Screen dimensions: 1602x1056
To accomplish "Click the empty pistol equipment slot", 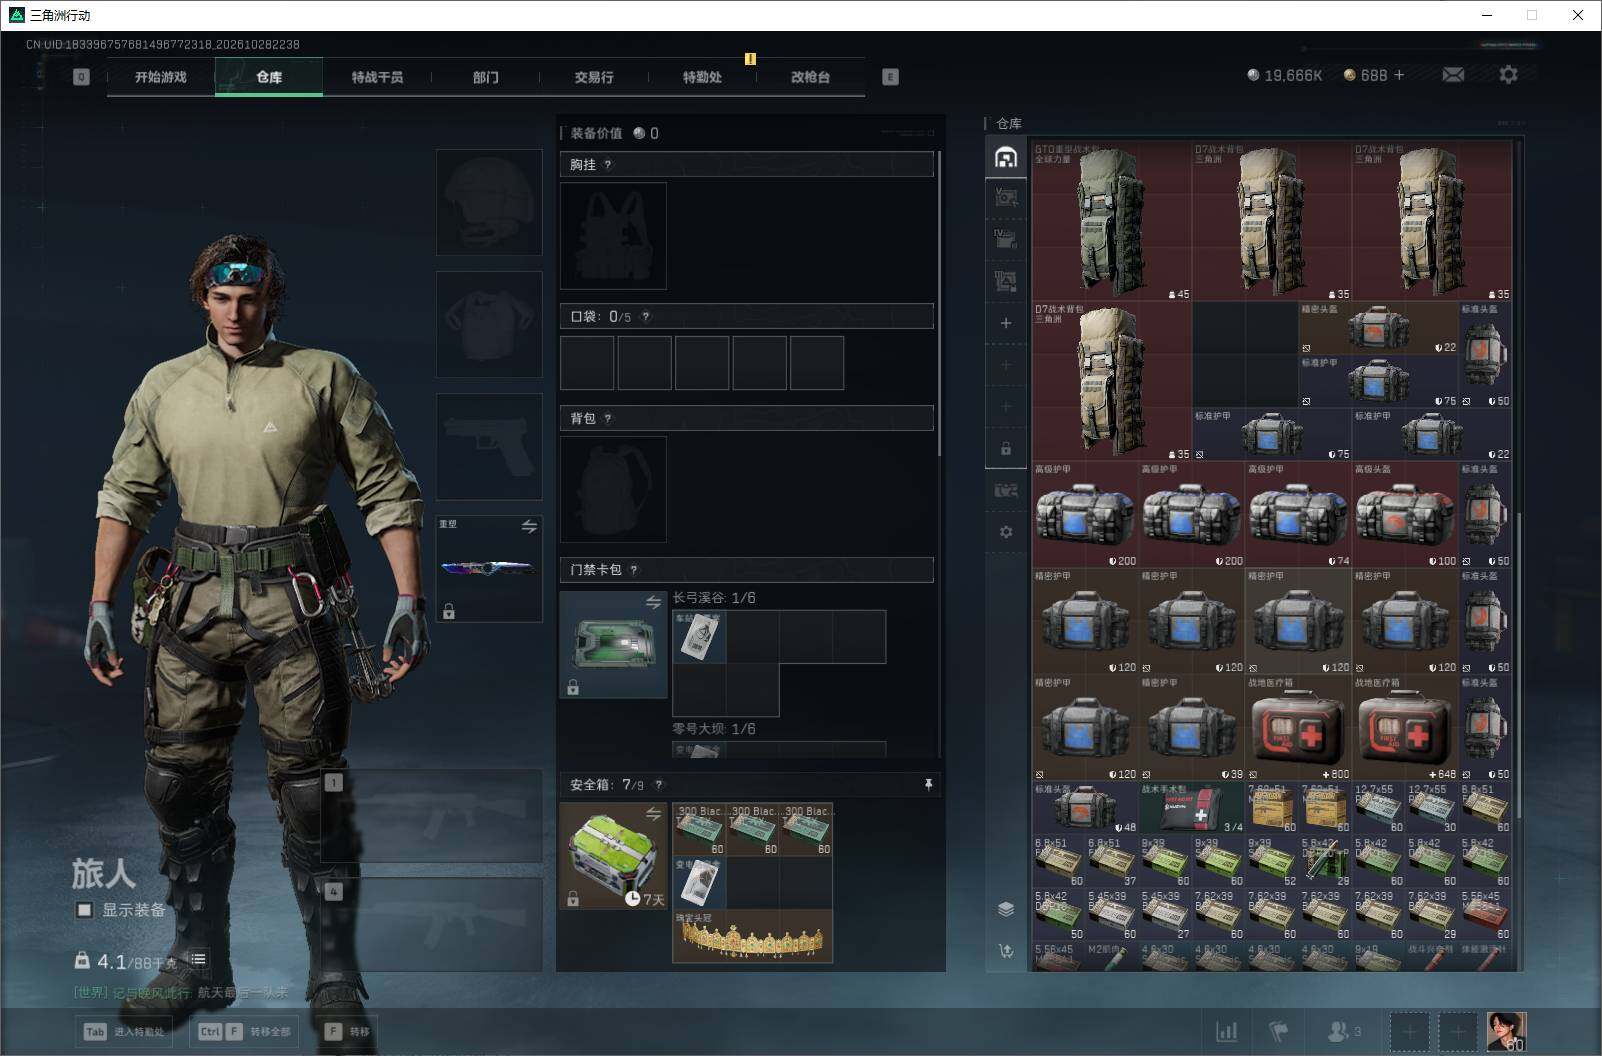I will [489, 447].
